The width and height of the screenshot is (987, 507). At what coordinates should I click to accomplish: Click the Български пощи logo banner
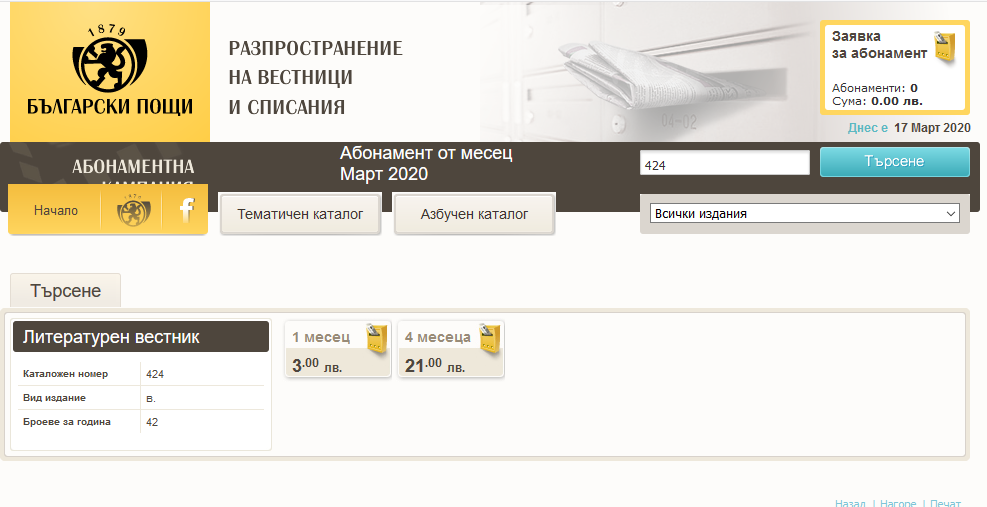pos(110,72)
